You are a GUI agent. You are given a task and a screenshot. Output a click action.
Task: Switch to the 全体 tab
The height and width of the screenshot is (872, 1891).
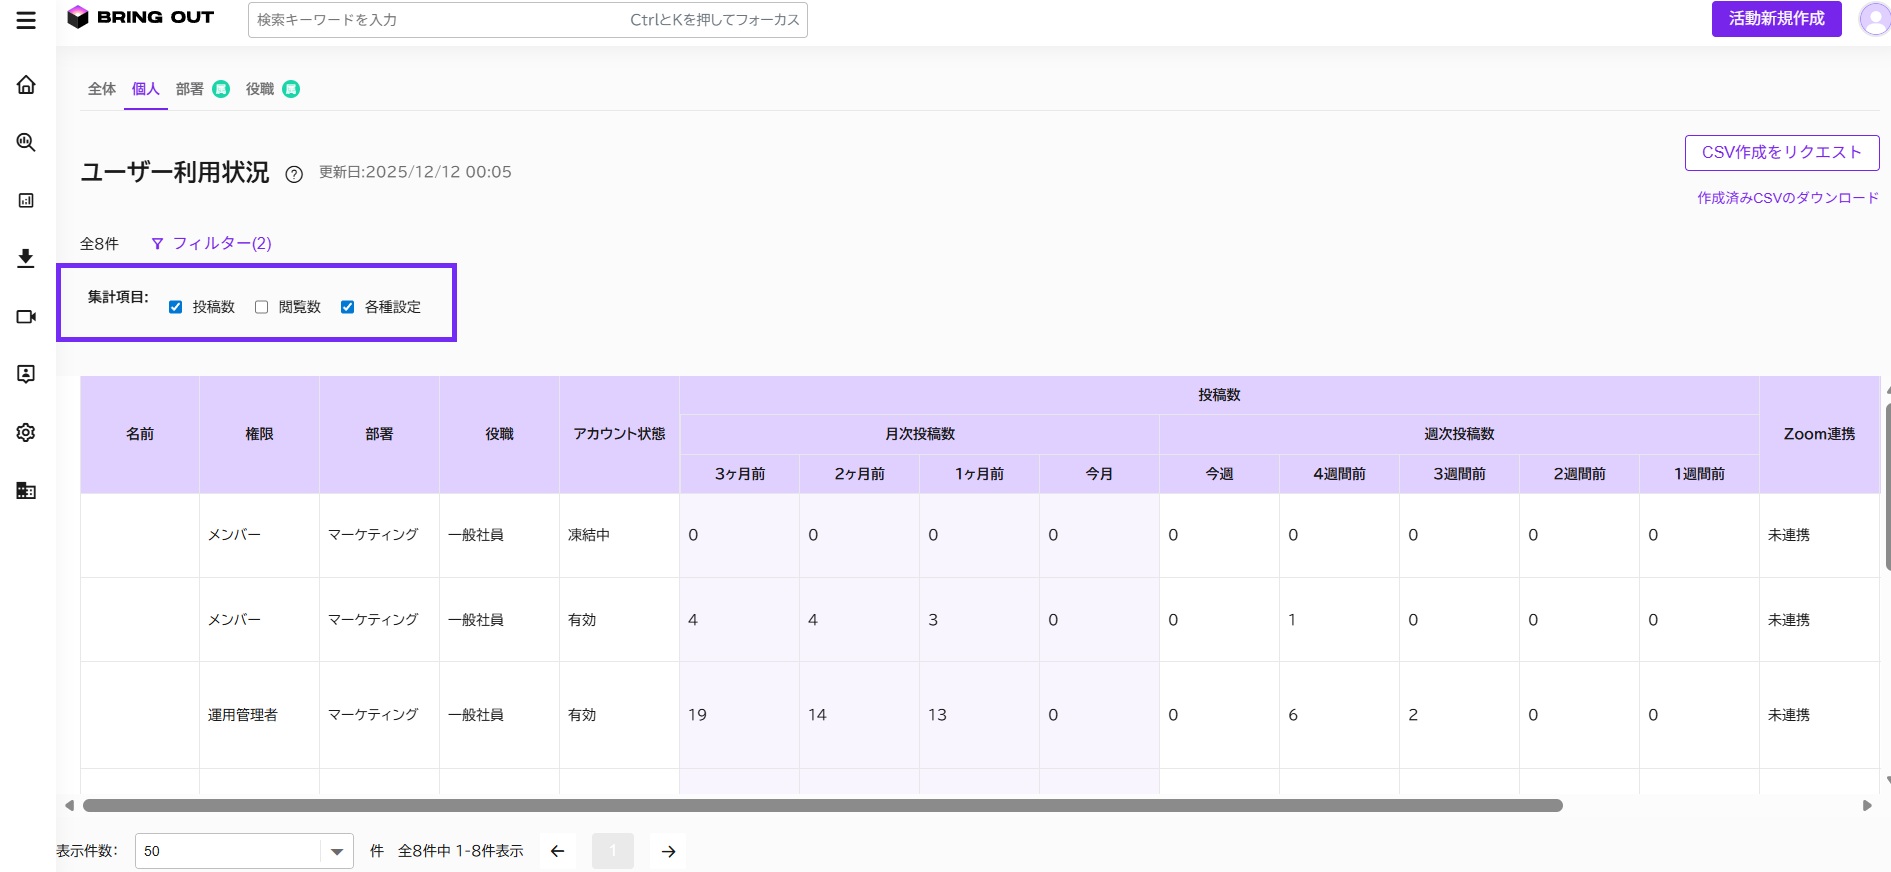click(102, 89)
